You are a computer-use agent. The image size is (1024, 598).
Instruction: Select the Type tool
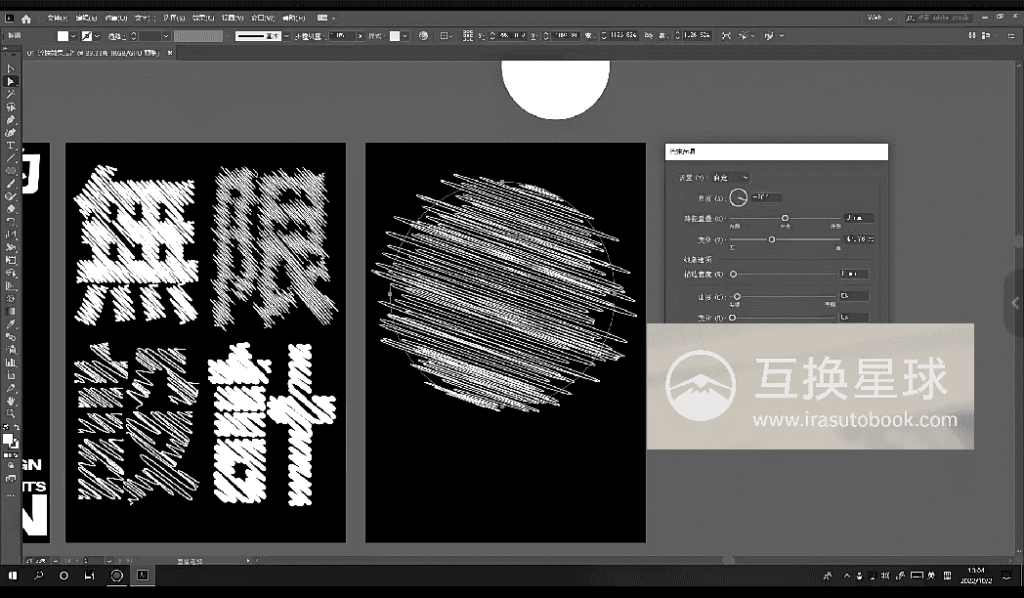(11, 146)
